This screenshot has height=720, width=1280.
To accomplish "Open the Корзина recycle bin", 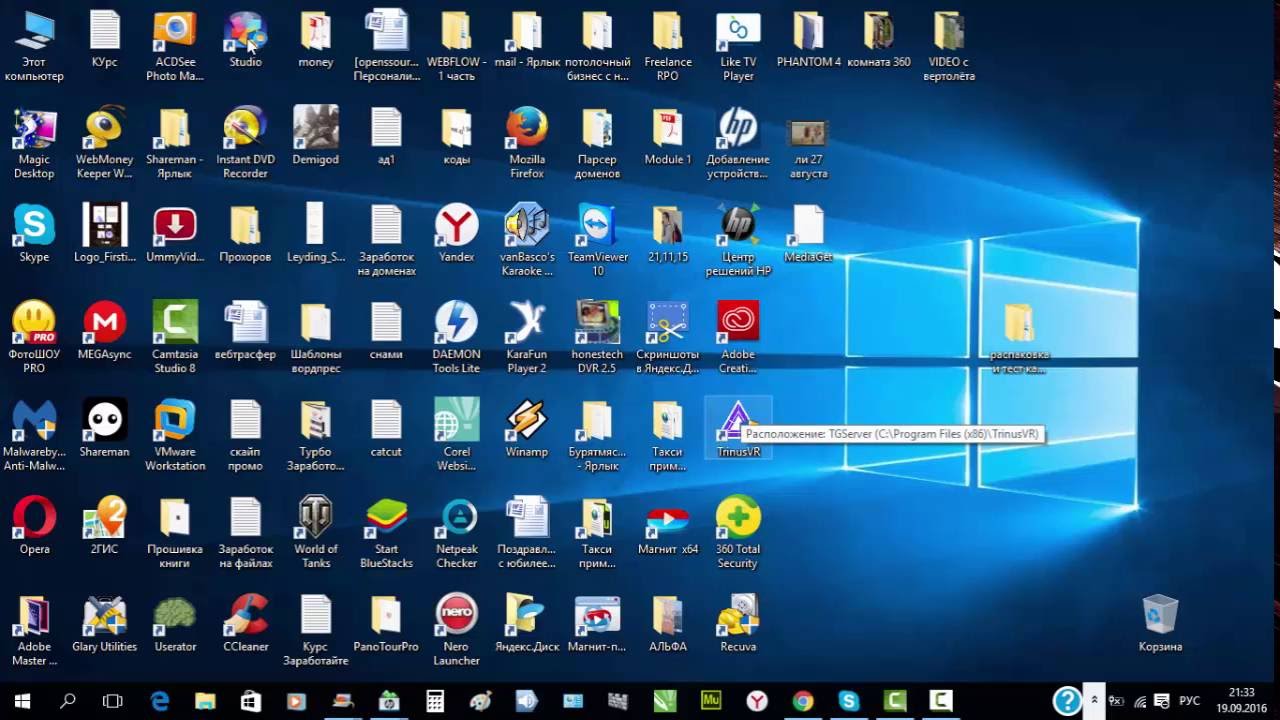I will coord(1160,623).
